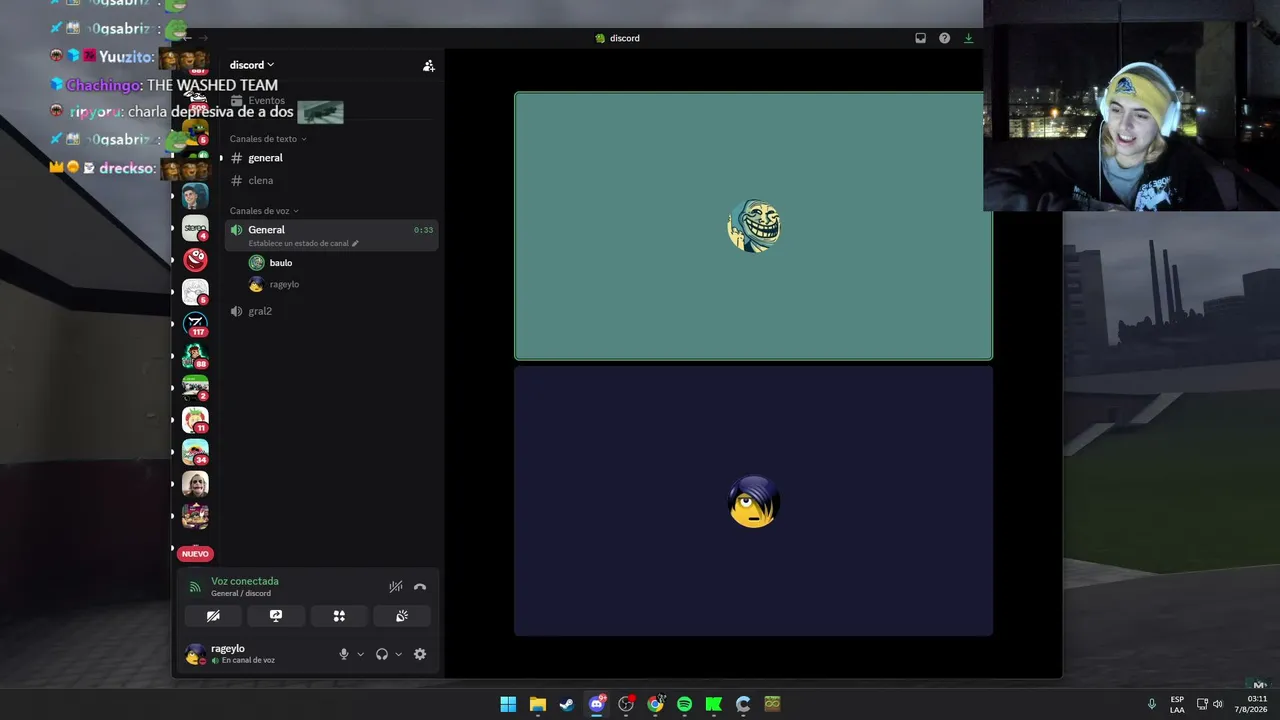Click the streamer webcam overlay
This screenshot has height=720, width=1280.
click(x=1131, y=105)
